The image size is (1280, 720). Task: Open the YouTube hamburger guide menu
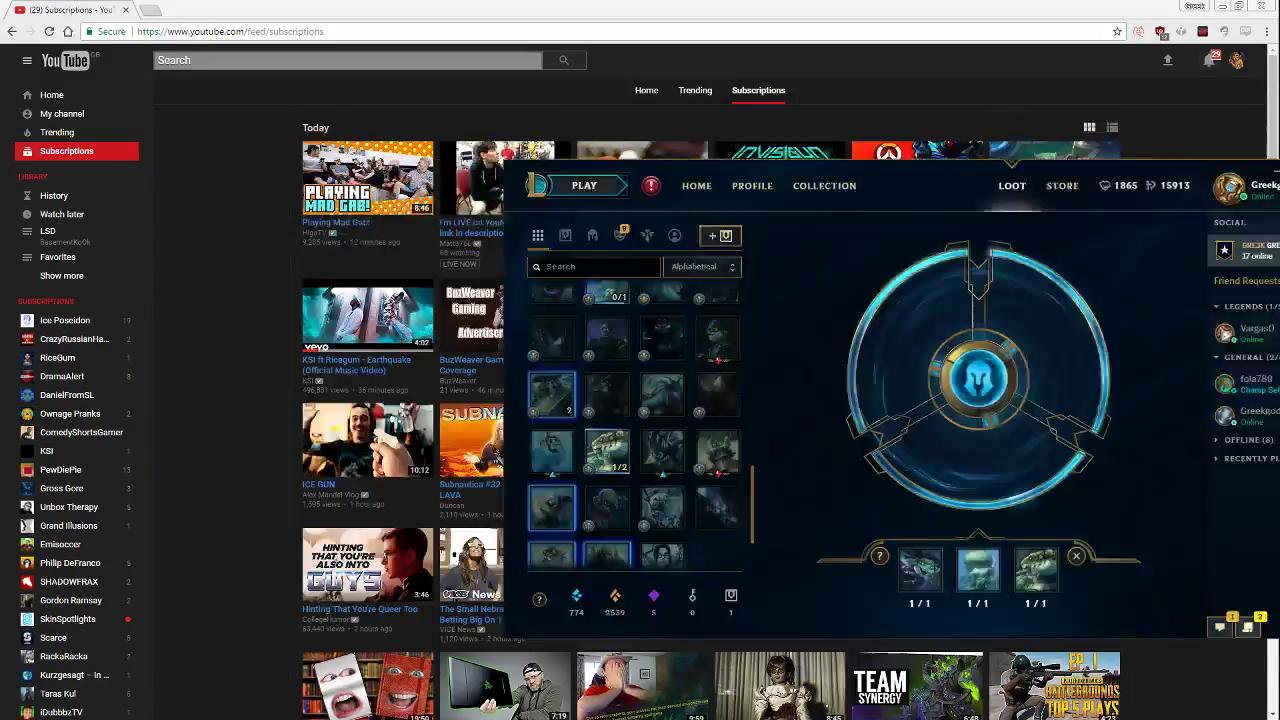(x=27, y=61)
